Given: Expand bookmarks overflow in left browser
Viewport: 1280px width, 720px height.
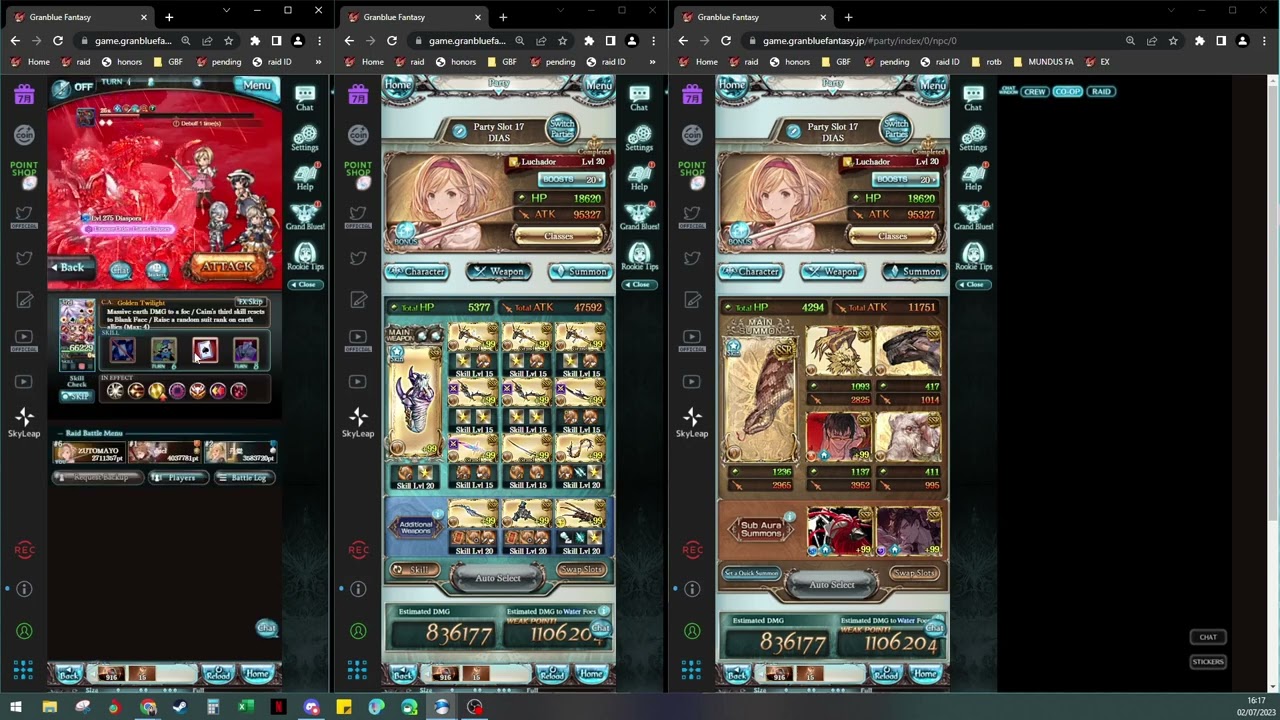Looking at the screenshot, I should pos(318,62).
